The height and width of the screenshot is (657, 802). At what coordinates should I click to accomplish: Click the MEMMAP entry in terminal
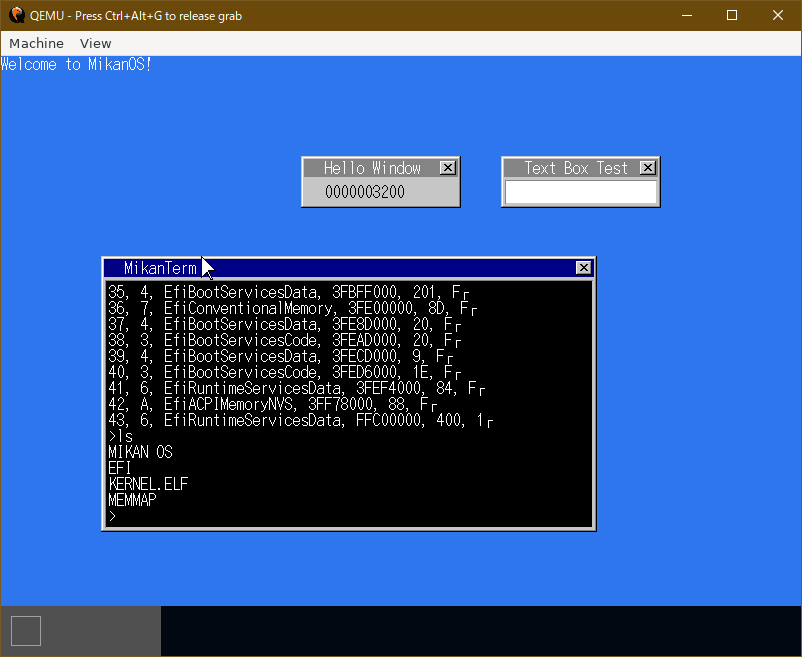[x=132, y=500]
